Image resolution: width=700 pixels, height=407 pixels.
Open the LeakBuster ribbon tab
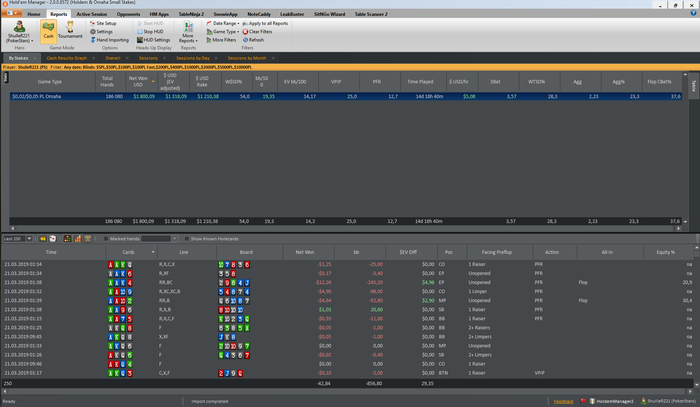[x=292, y=14]
